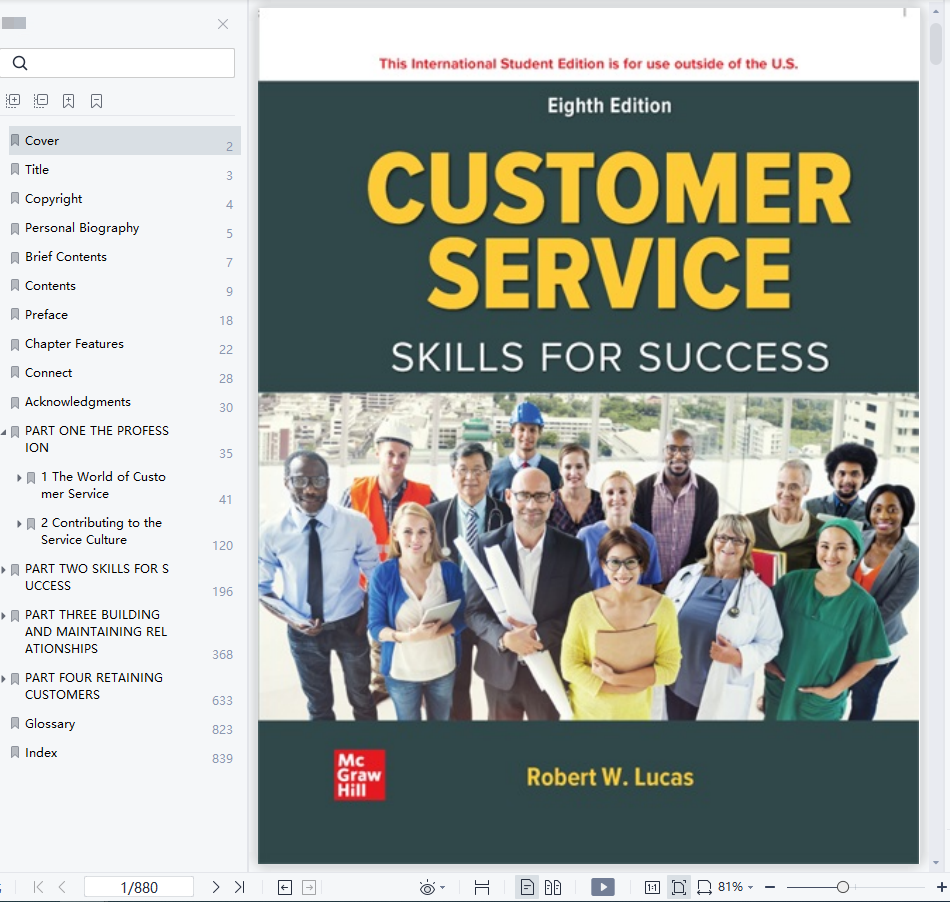Screen dimensions: 950x902
Task: Set zoom to actual size 1:1
Action: (653, 887)
